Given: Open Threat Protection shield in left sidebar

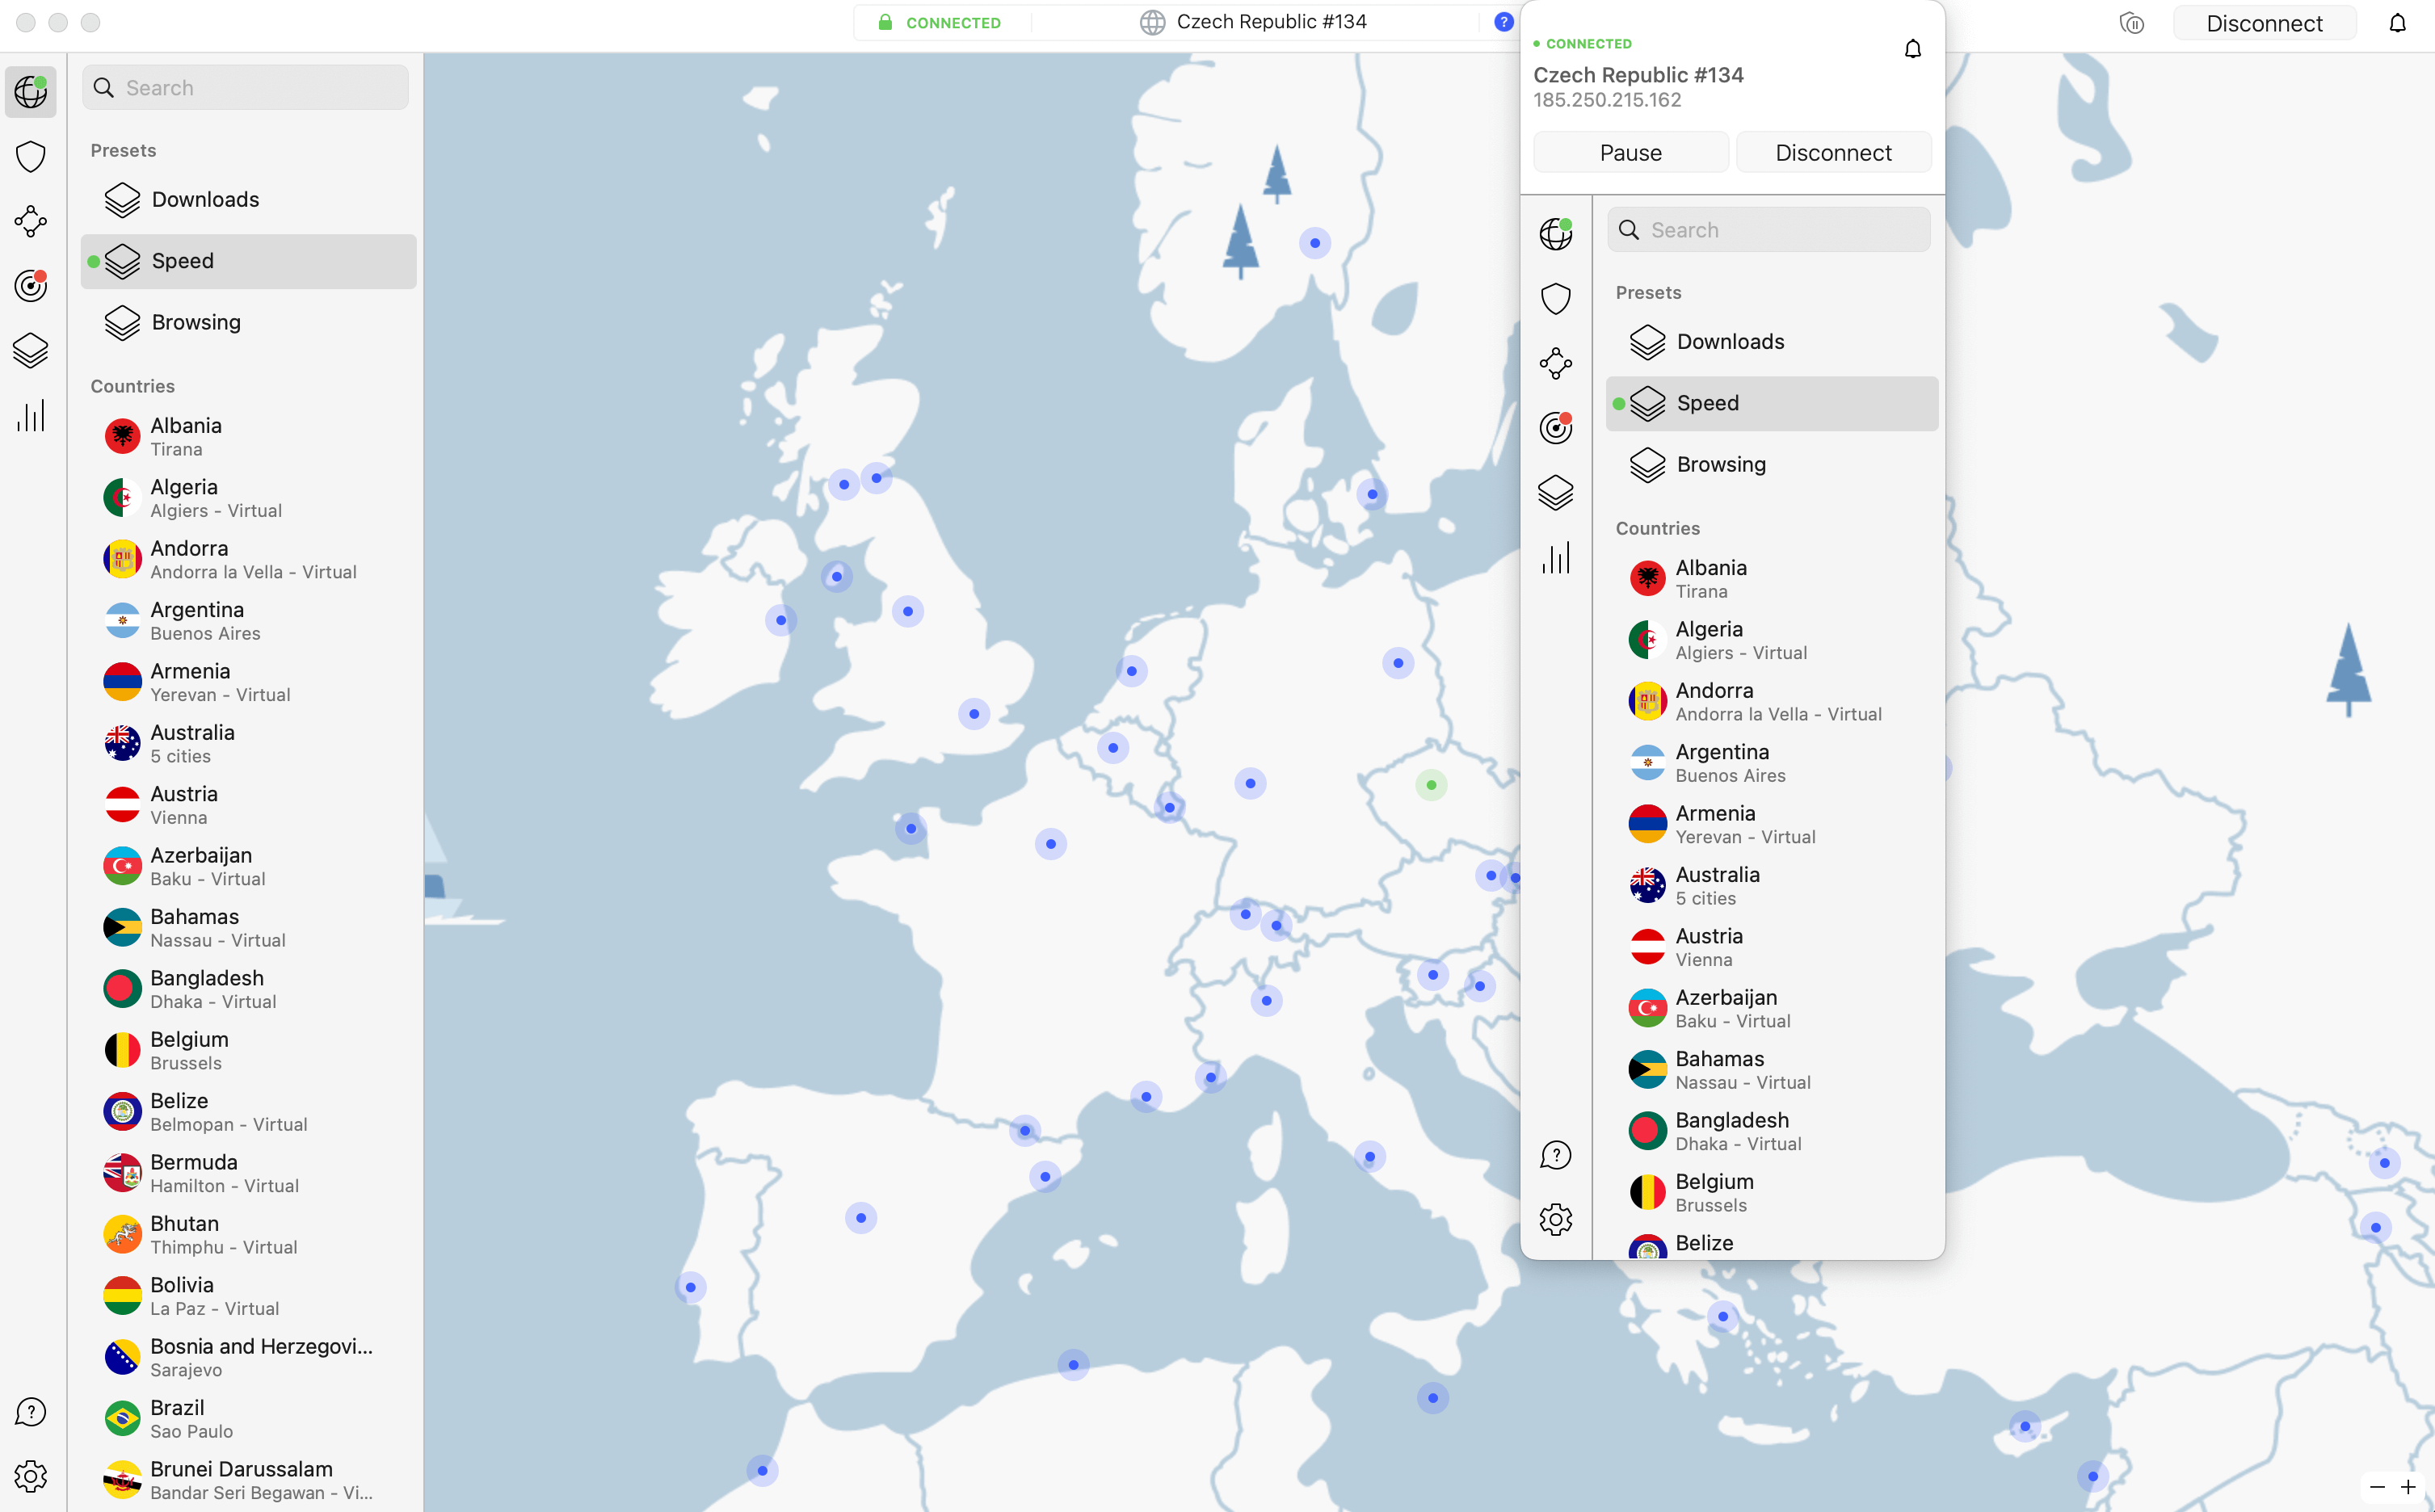Looking at the screenshot, I should (x=31, y=156).
